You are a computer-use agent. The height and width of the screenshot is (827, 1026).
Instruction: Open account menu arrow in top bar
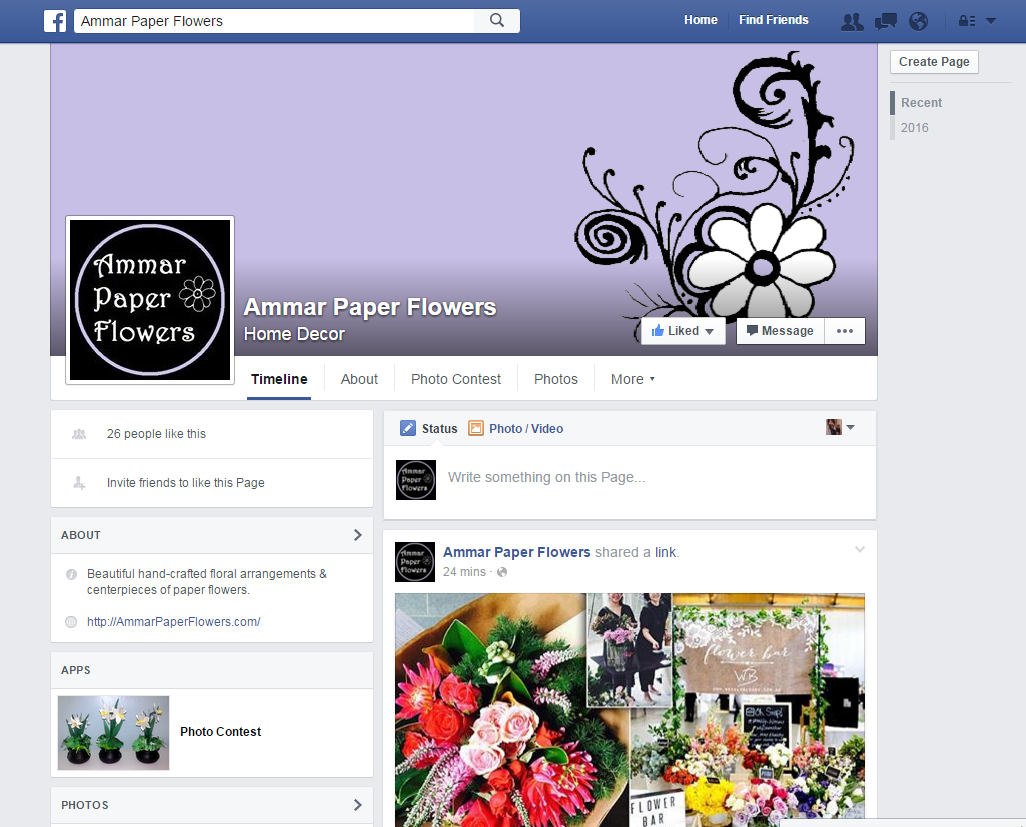[x=991, y=21]
